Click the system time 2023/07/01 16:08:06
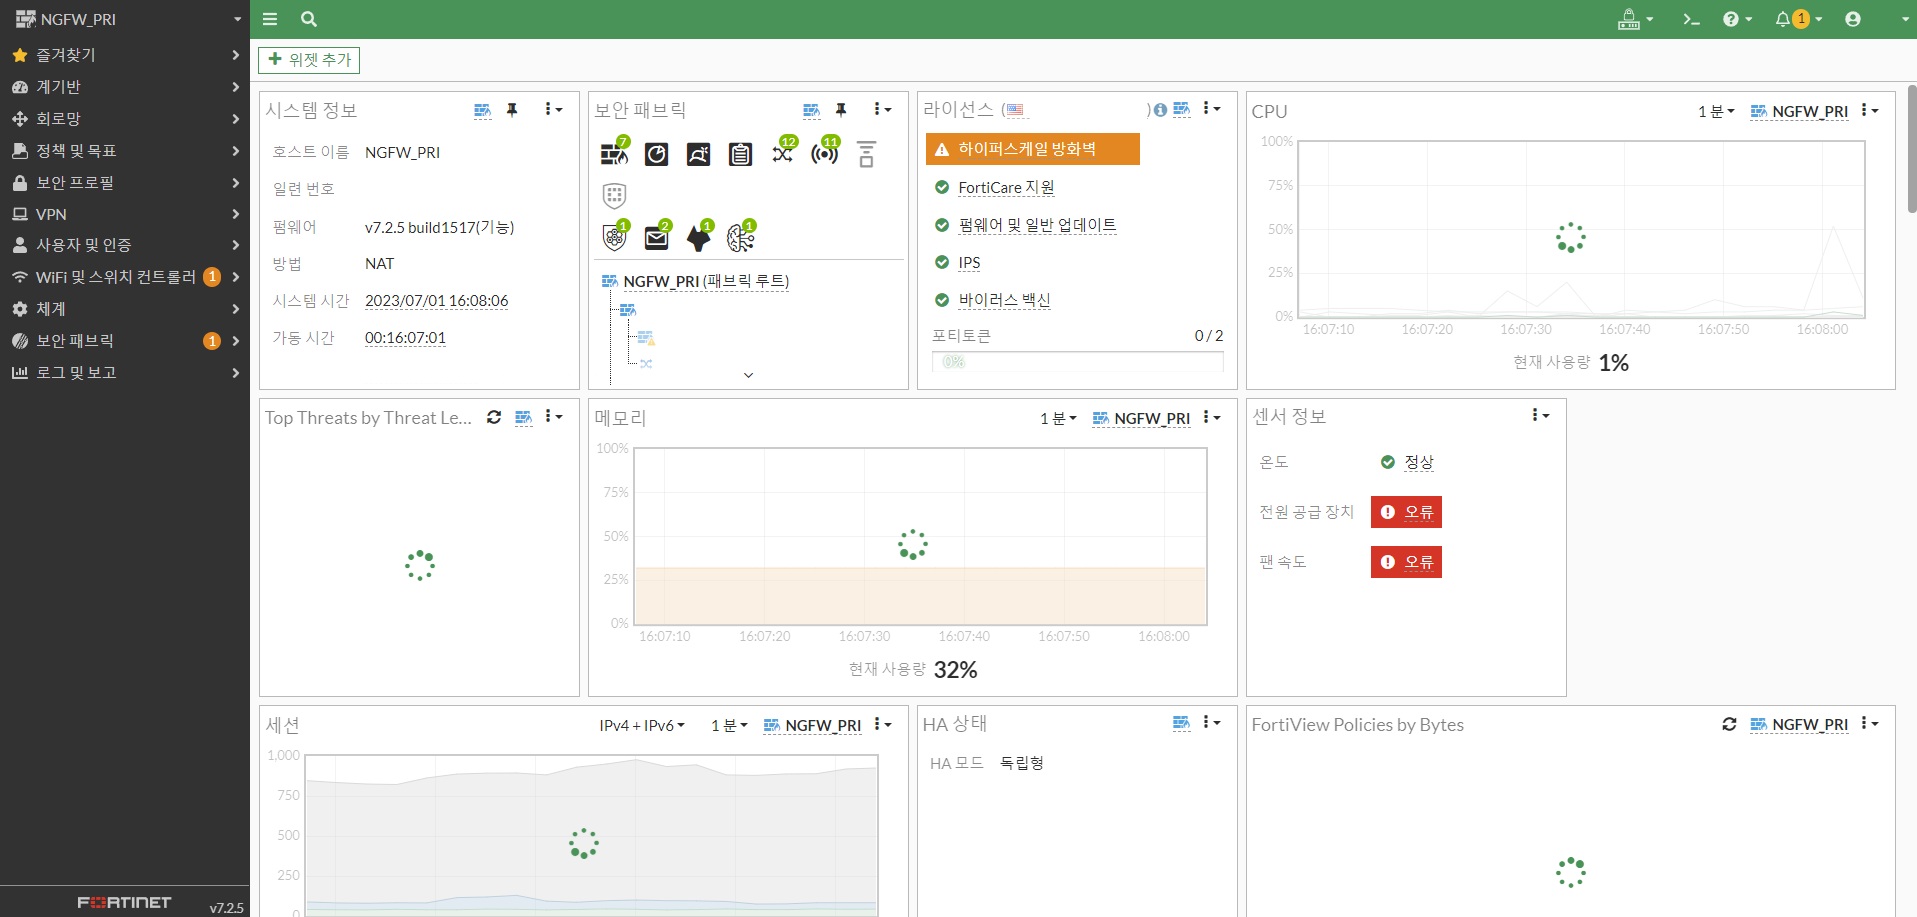 coord(436,301)
